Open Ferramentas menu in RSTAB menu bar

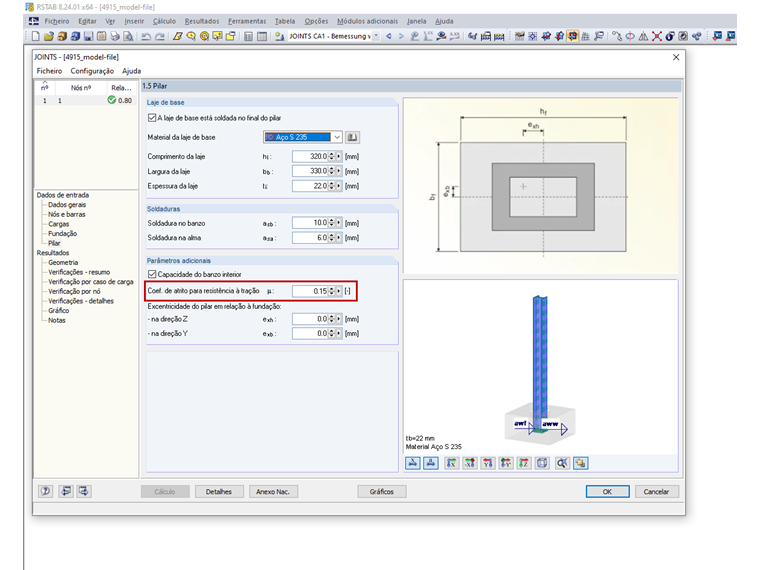point(247,21)
